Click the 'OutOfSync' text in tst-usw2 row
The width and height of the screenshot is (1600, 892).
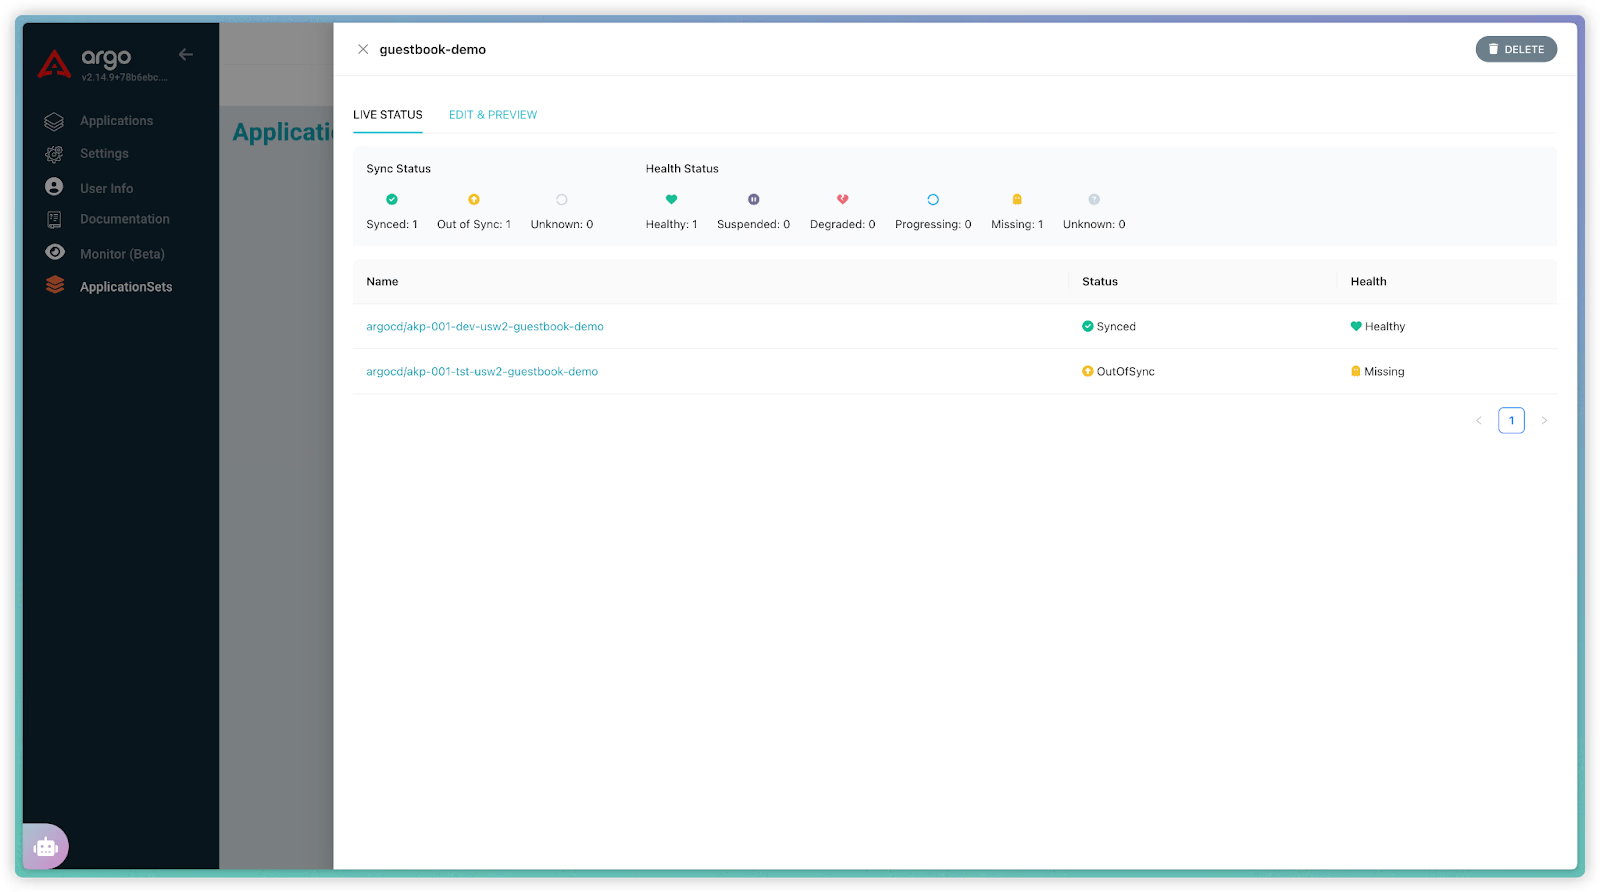[1126, 371]
